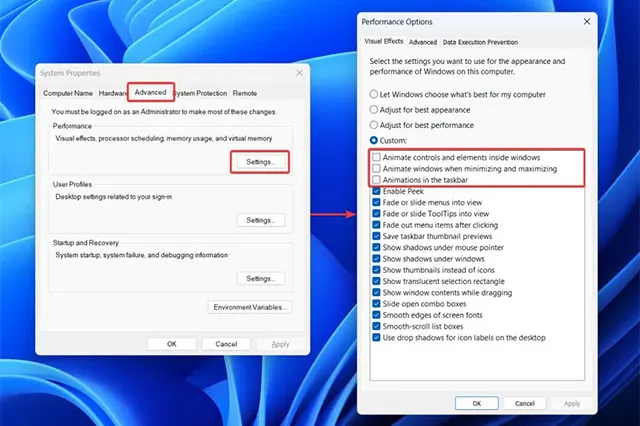This screenshot has width=640, height=426.
Task: Toggle Animate windows when minimizing and maximizing
Action: pos(376,169)
